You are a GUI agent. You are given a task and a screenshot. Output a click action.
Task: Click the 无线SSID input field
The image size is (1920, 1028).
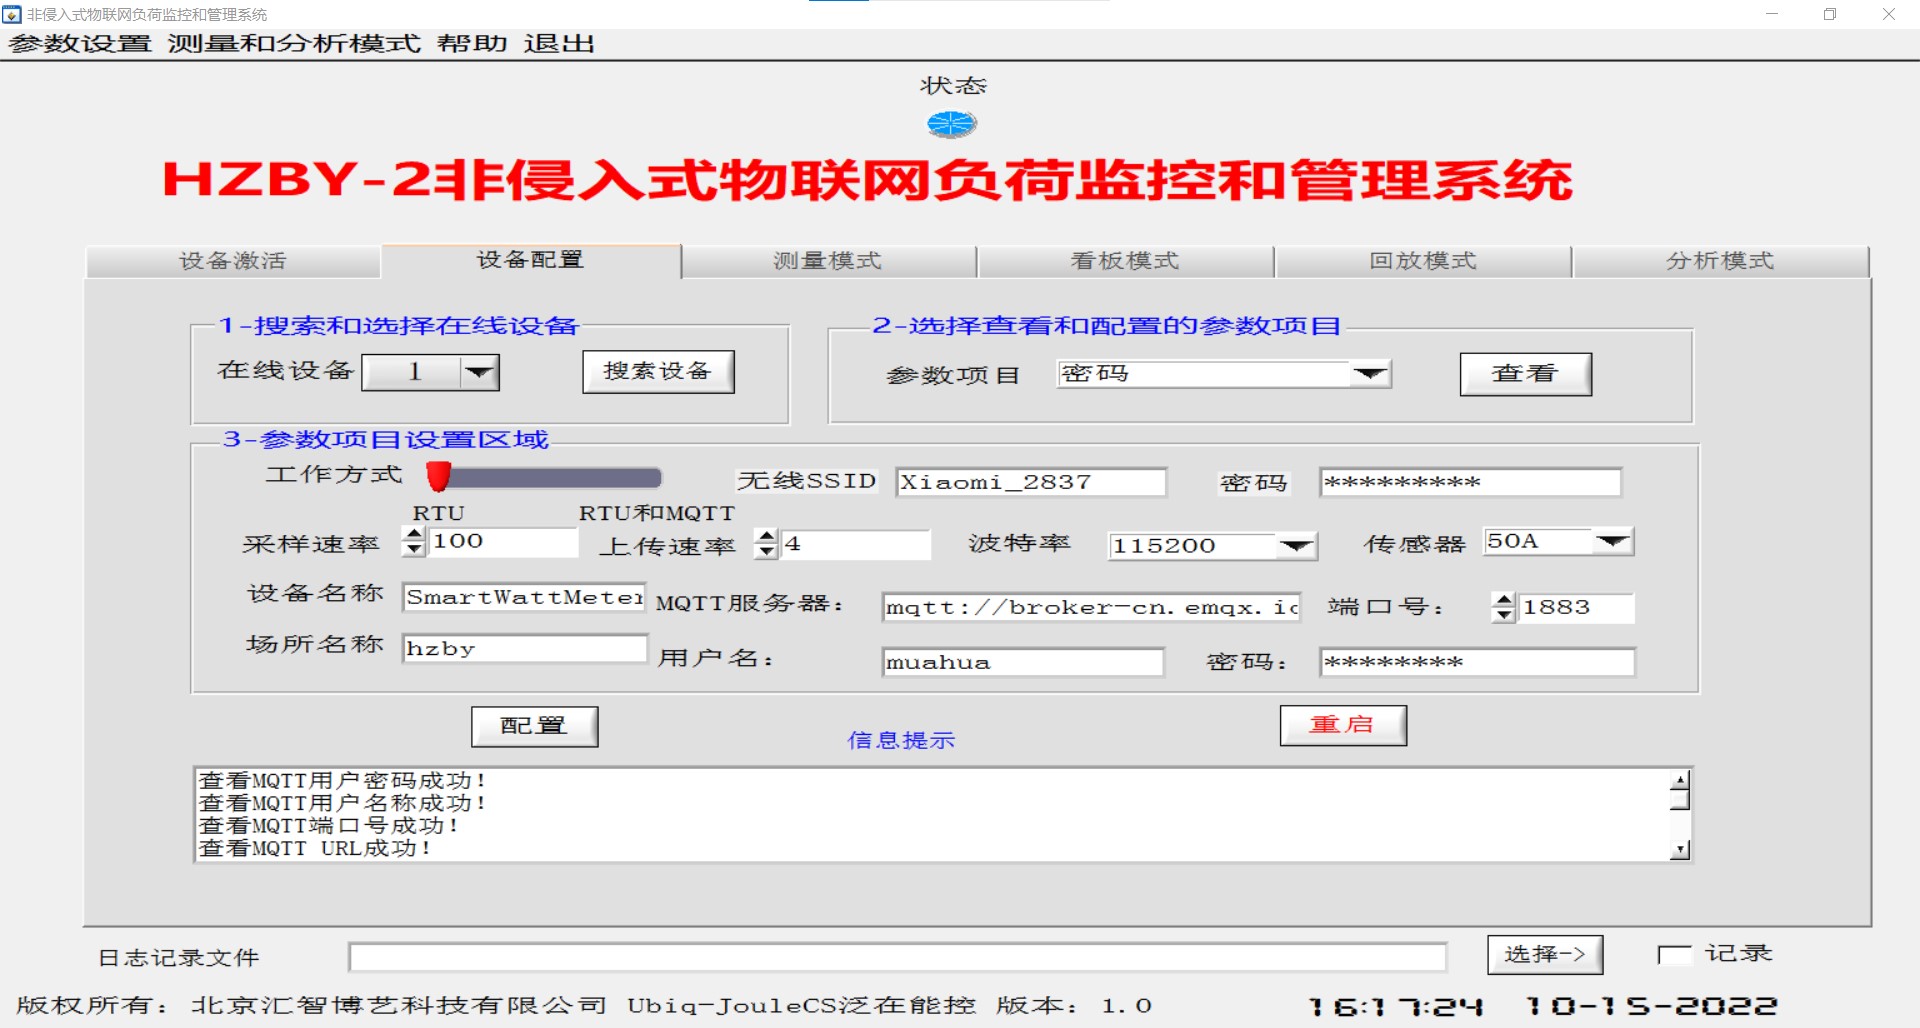(x=1030, y=482)
